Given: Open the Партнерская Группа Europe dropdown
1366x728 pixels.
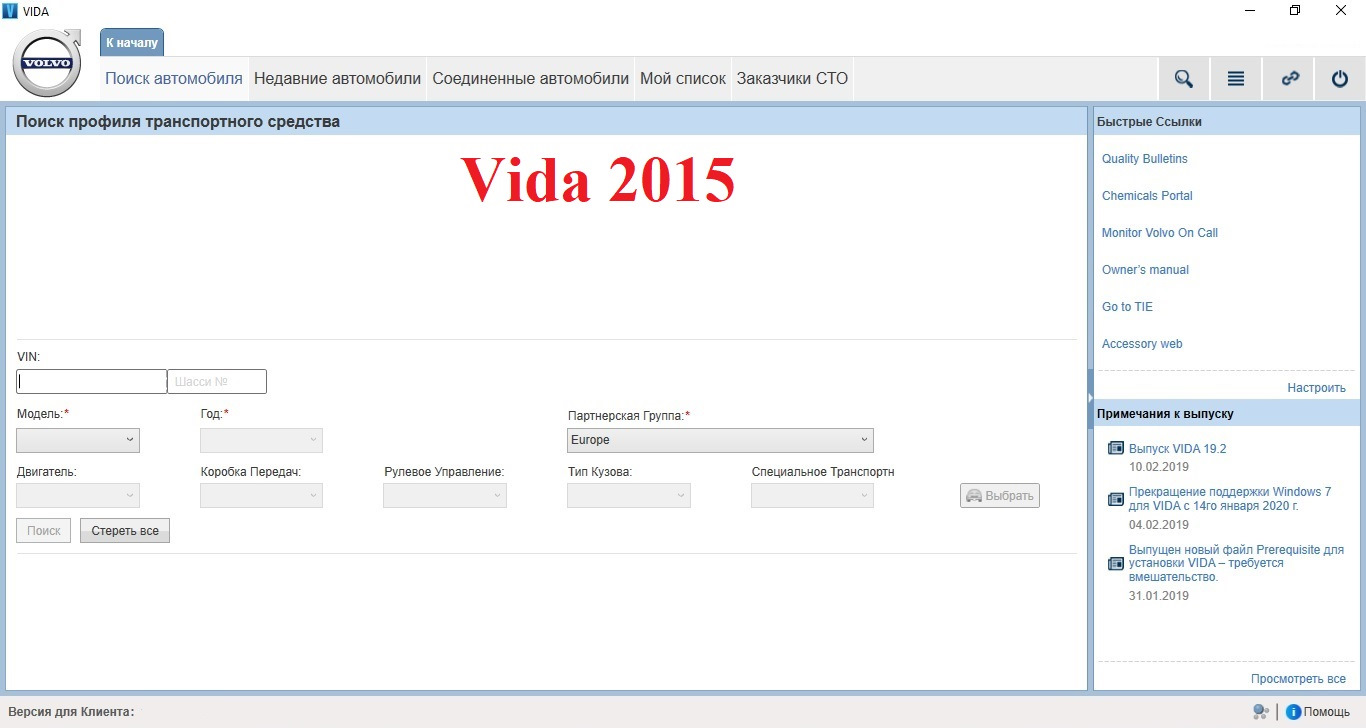Looking at the screenshot, I should [720, 440].
